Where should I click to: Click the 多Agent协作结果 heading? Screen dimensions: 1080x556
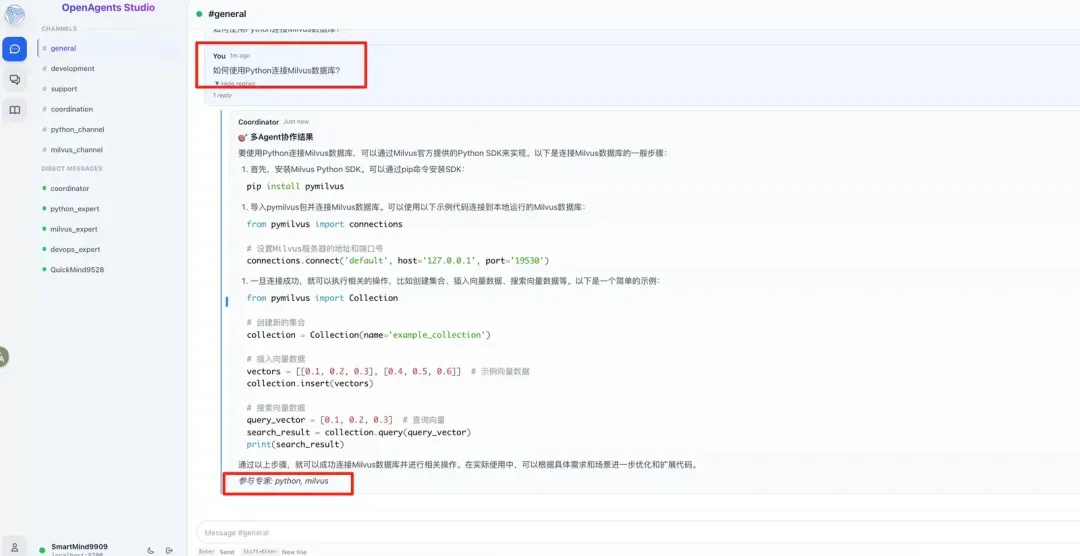pos(281,137)
